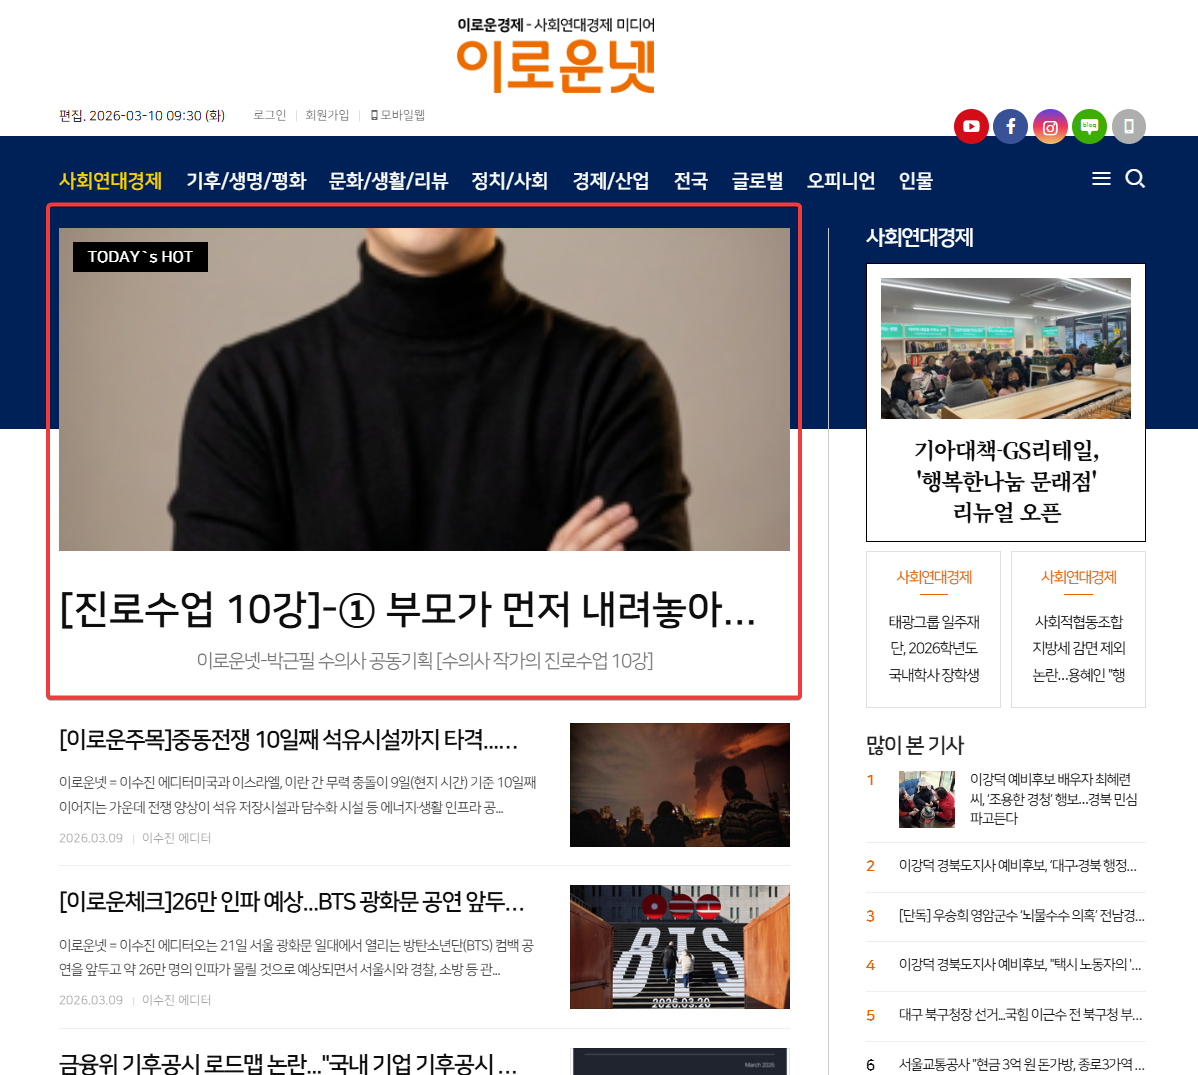Open the Facebook page icon
Viewport: 1198px width, 1075px height.
tap(1011, 126)
